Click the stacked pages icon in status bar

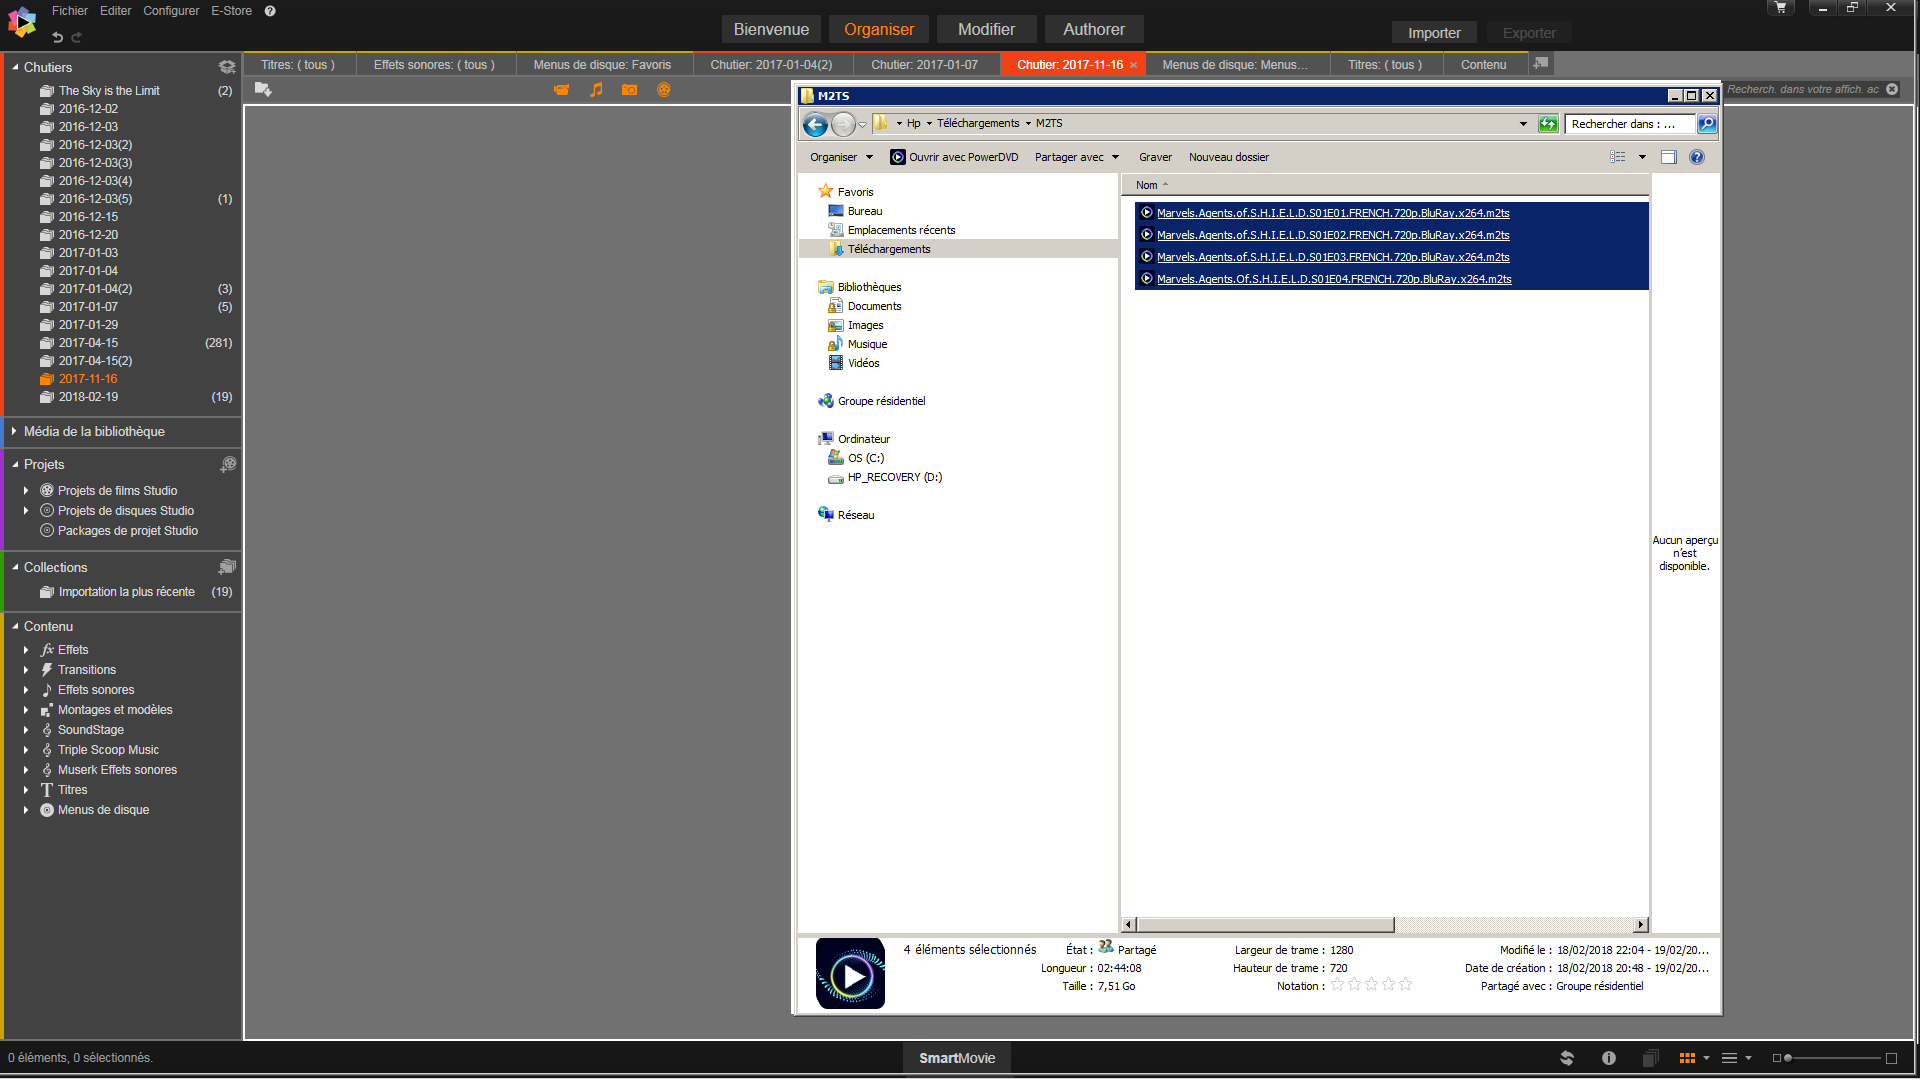[1650, 1058]
